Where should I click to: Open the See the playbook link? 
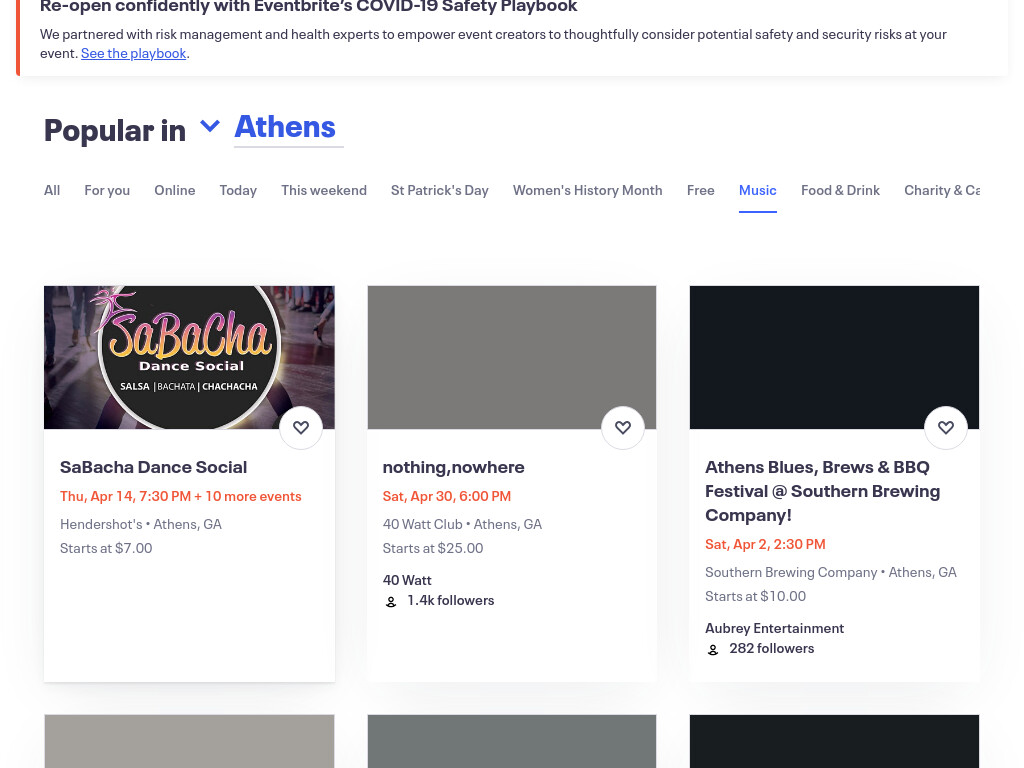pyautogui.click(x=133, y=54)
